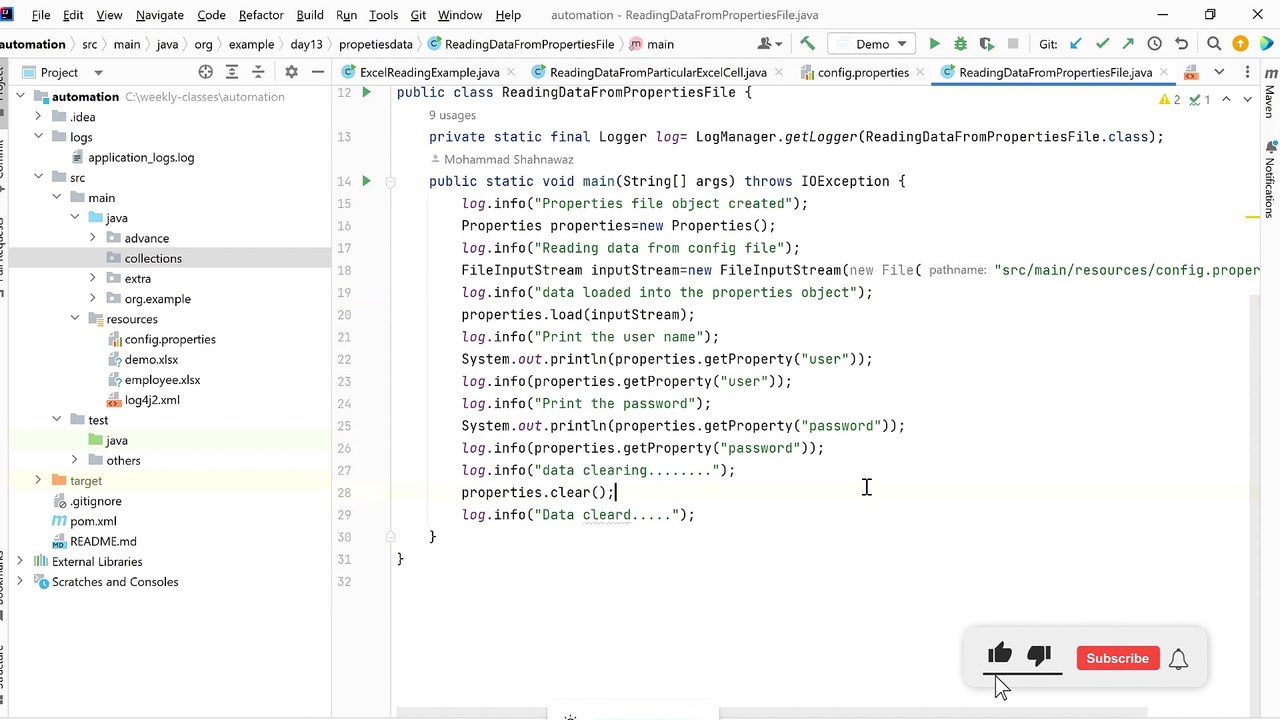This screenshot has height=720, width=1280.
Task: Open the Refactor menu
Action: [x=261, y=15]
